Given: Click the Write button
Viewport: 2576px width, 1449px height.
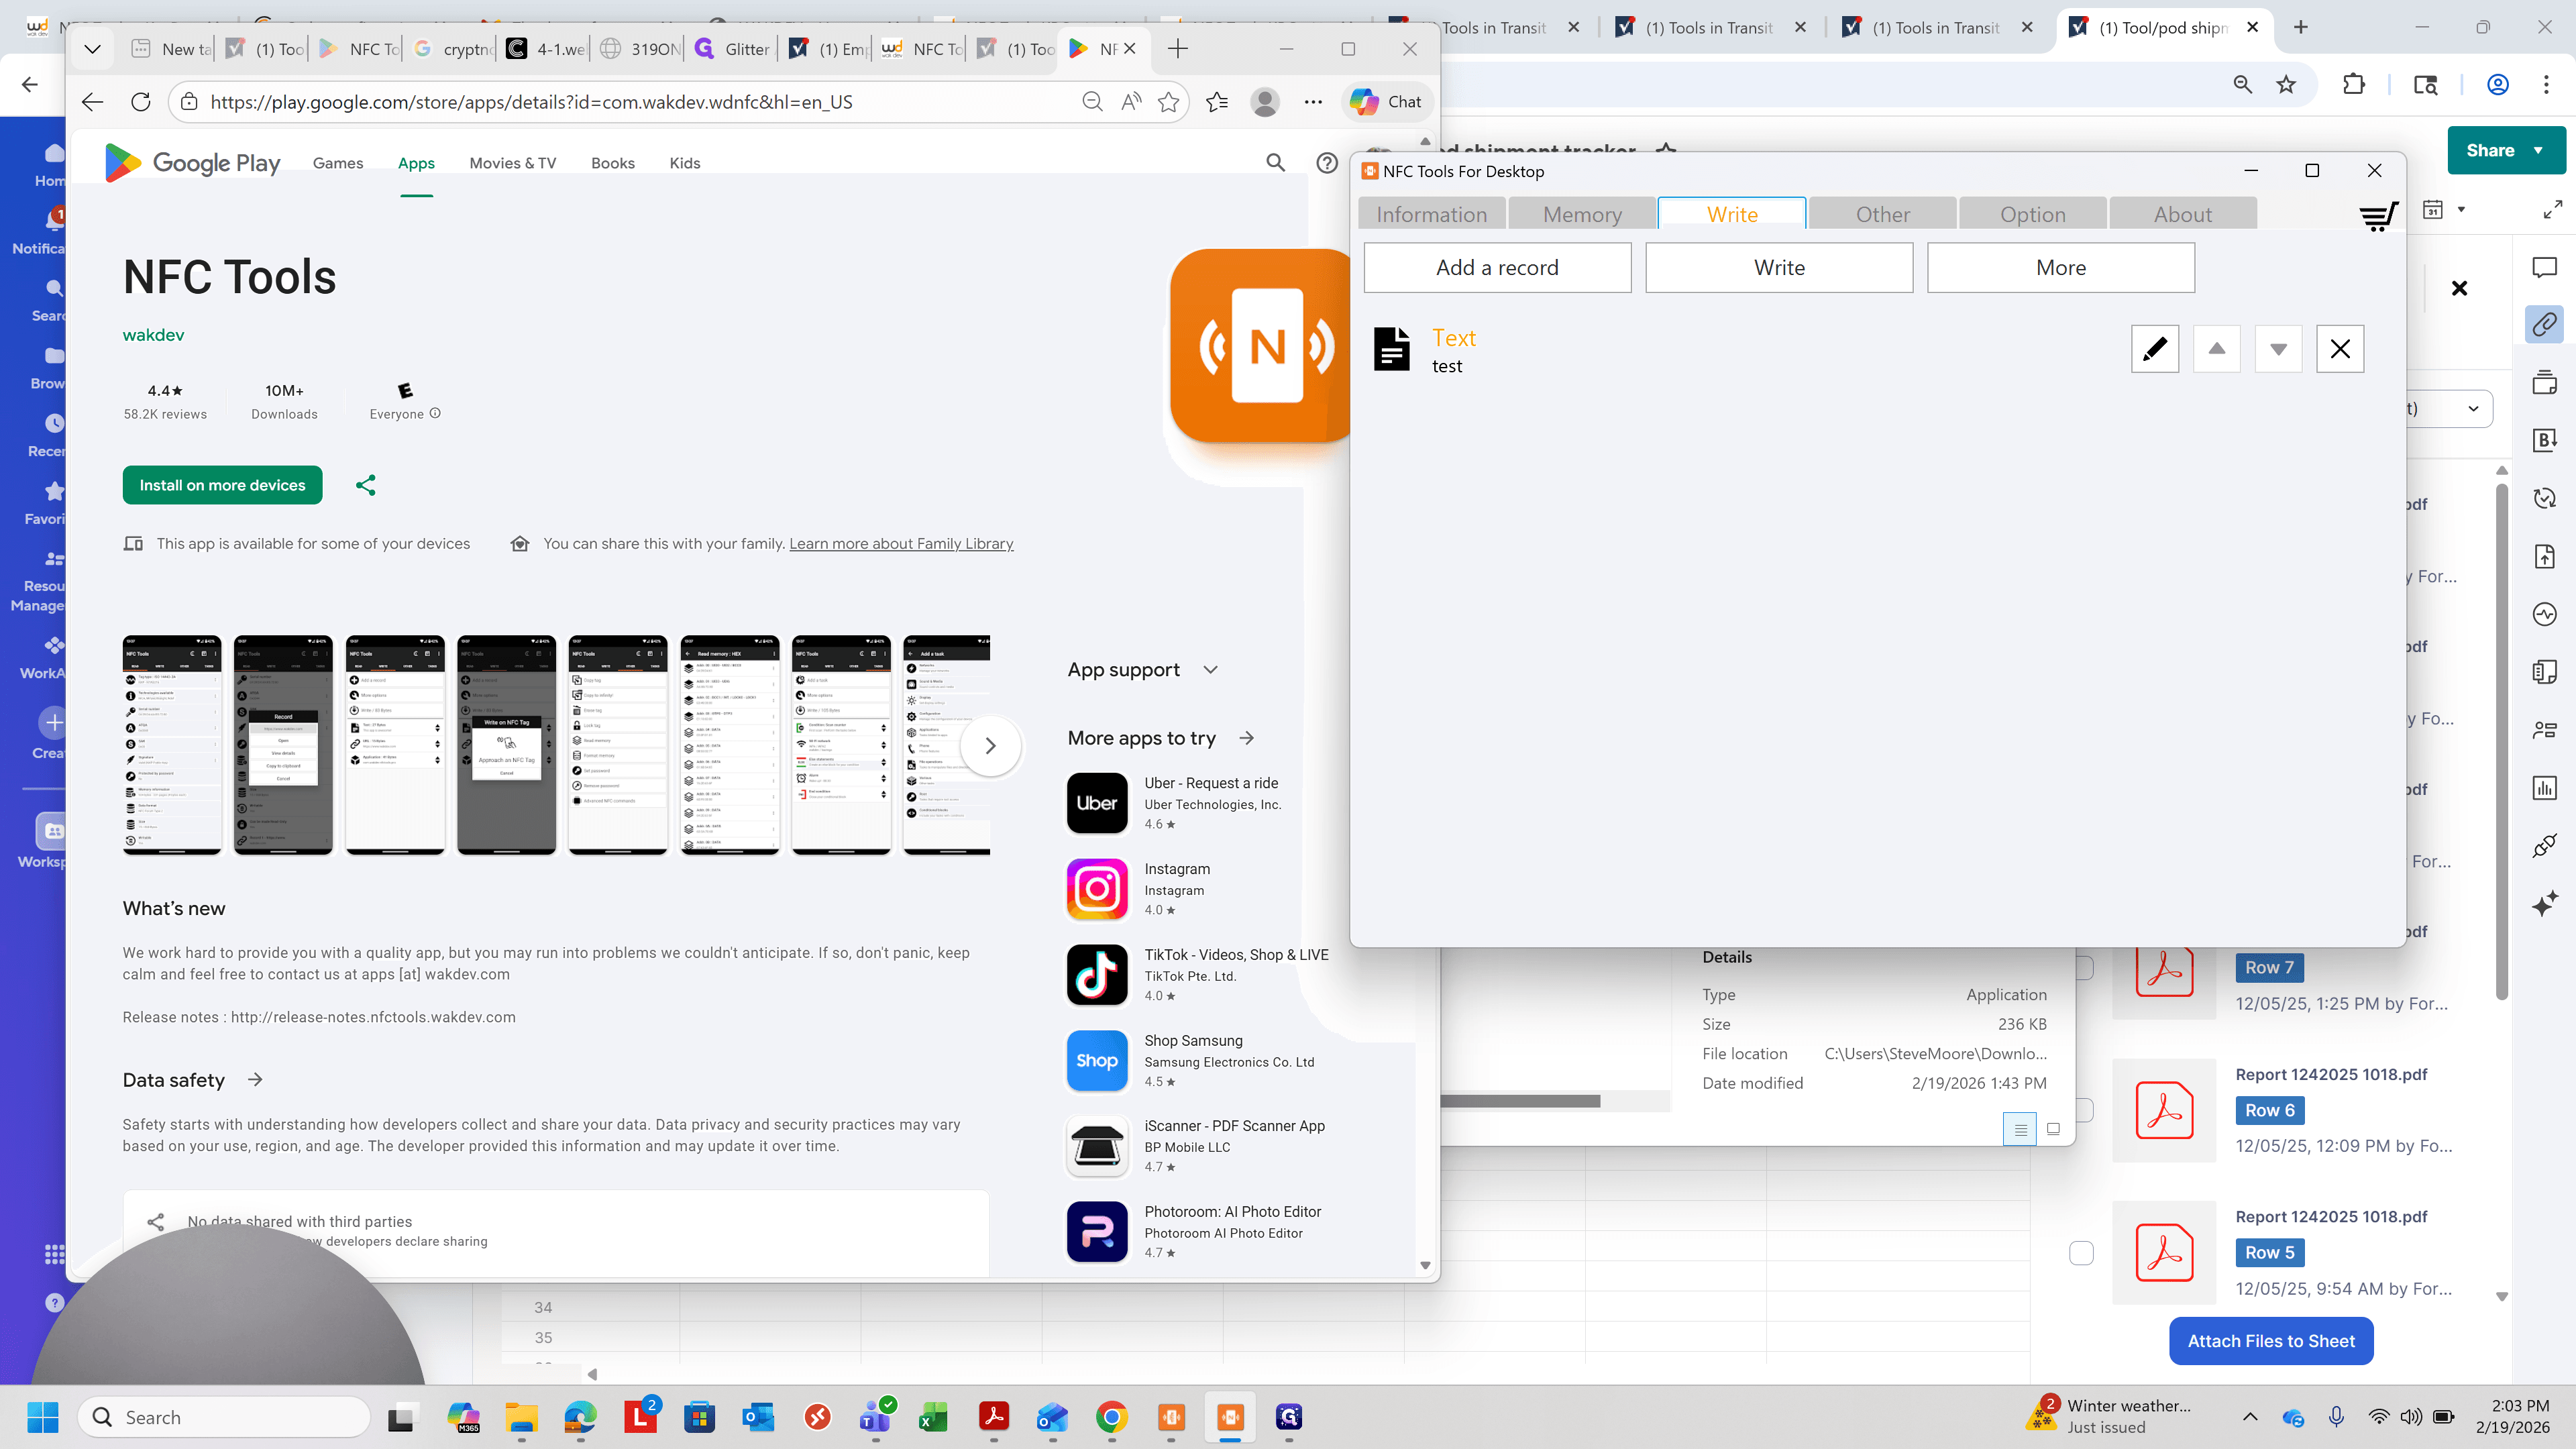Looking at the screenshot, I should [x=1779, y=267].
